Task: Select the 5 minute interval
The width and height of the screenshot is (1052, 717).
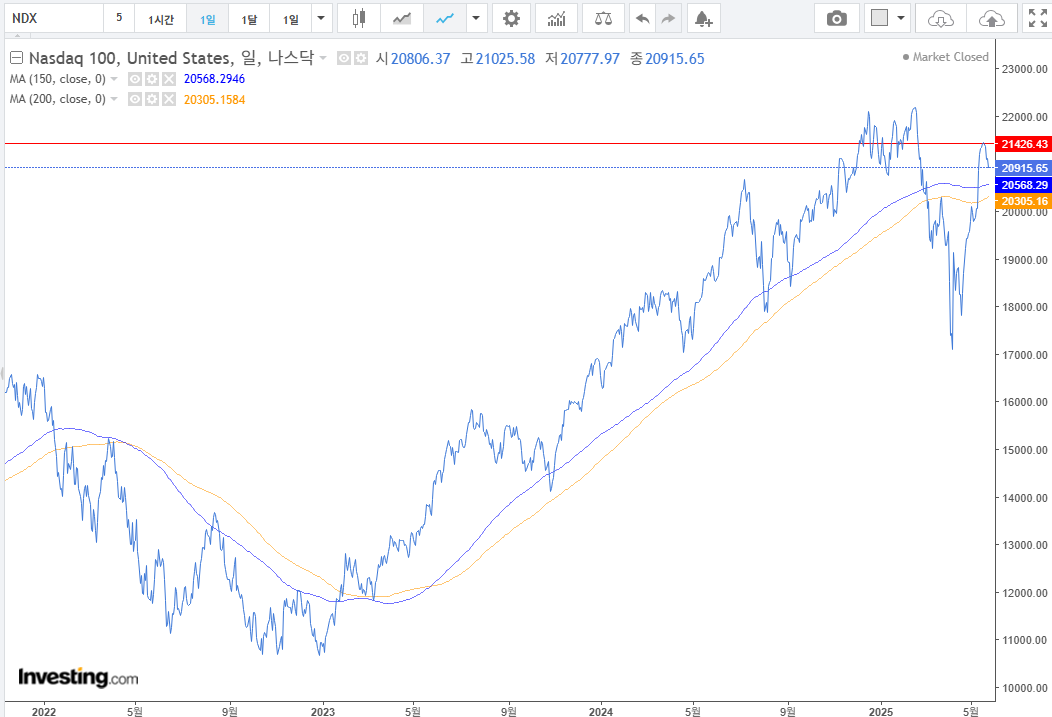Action: pos(119,19)
